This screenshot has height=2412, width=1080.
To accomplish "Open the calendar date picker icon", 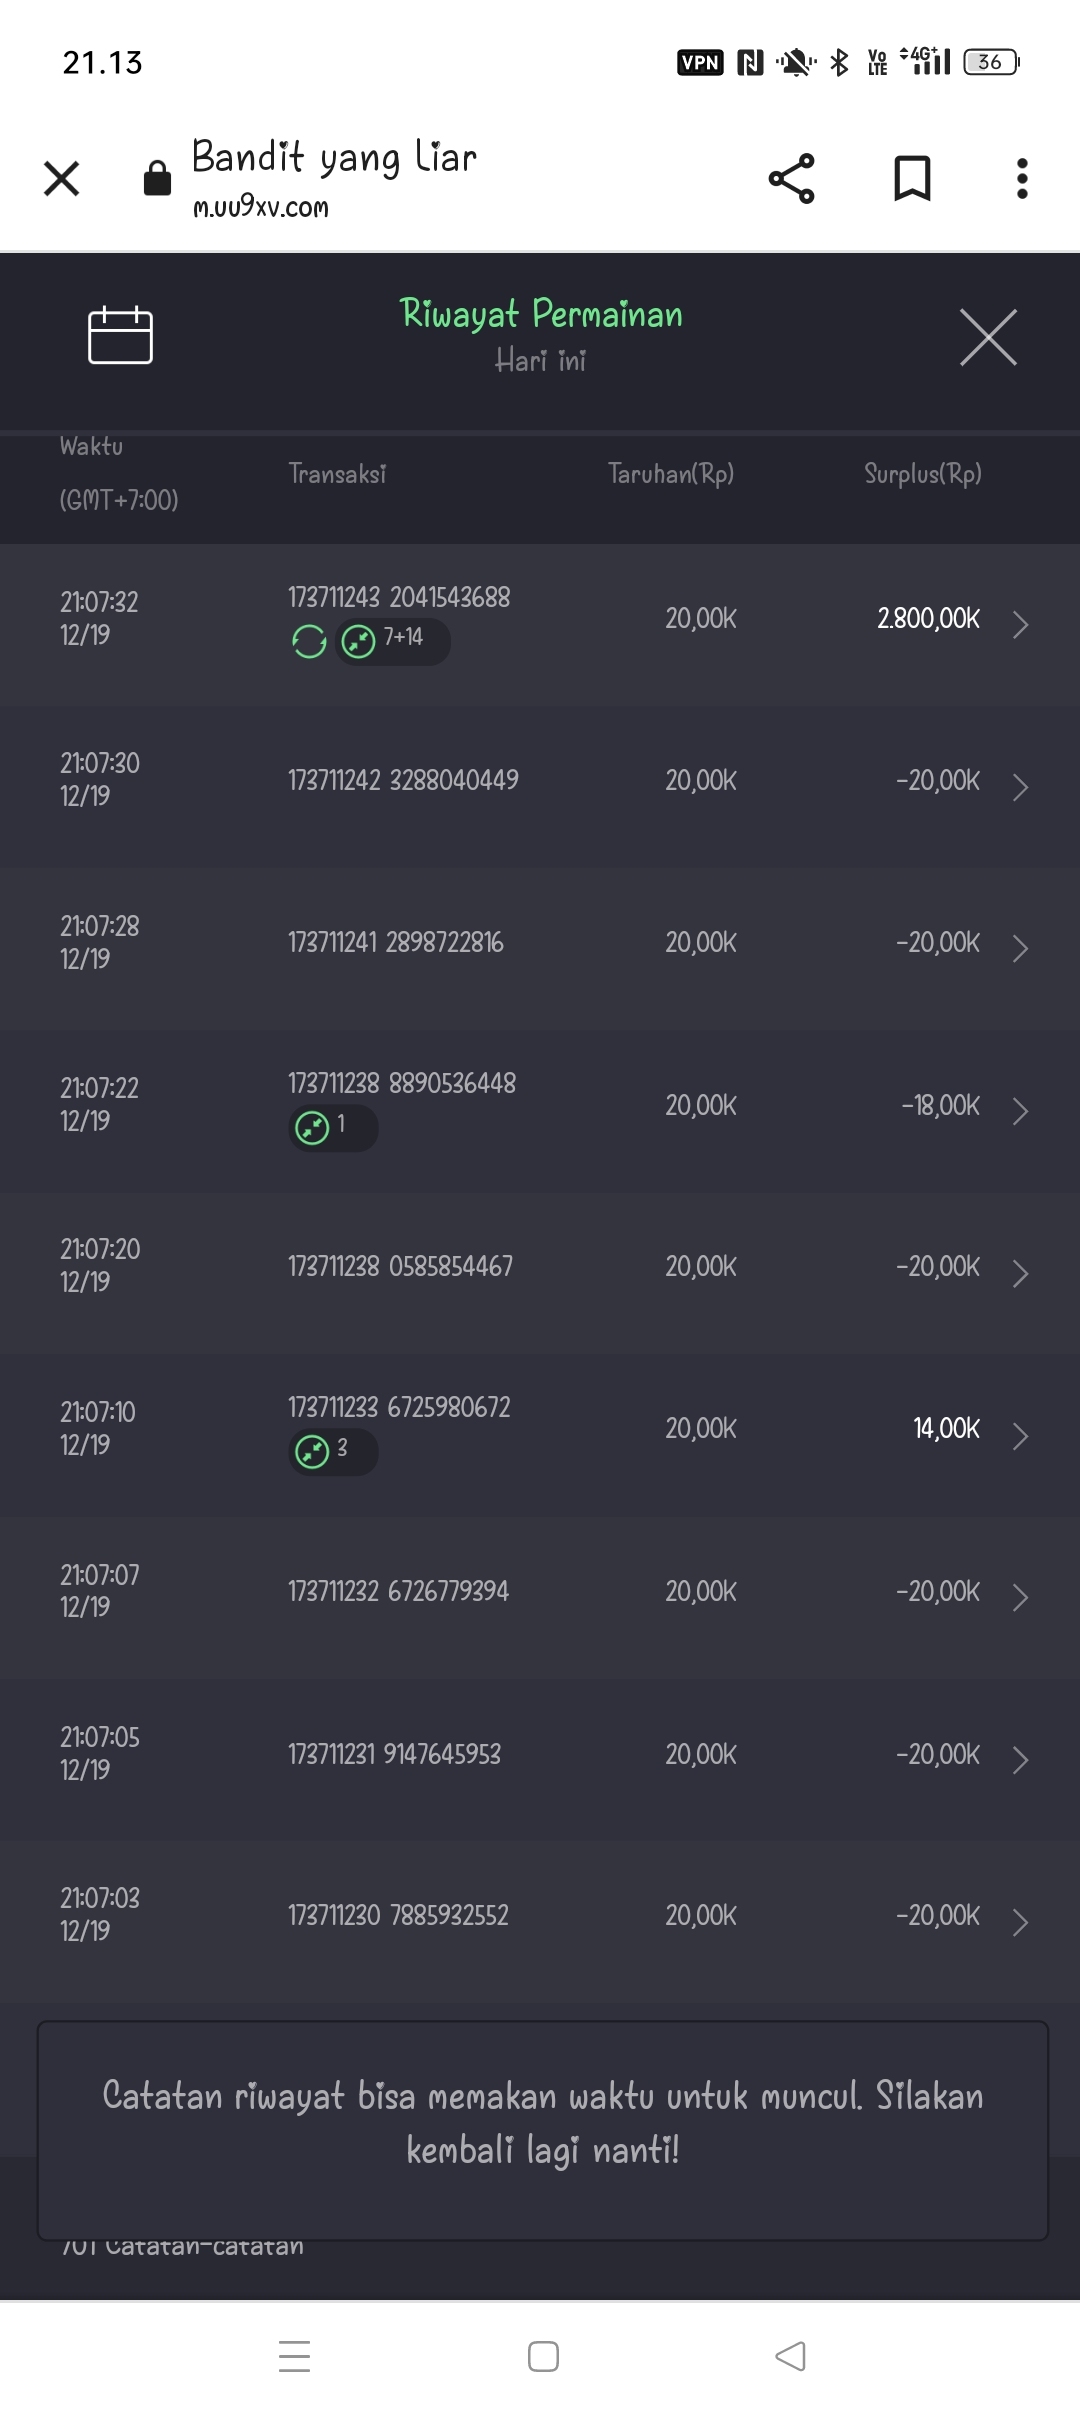I will click(120, 335).
